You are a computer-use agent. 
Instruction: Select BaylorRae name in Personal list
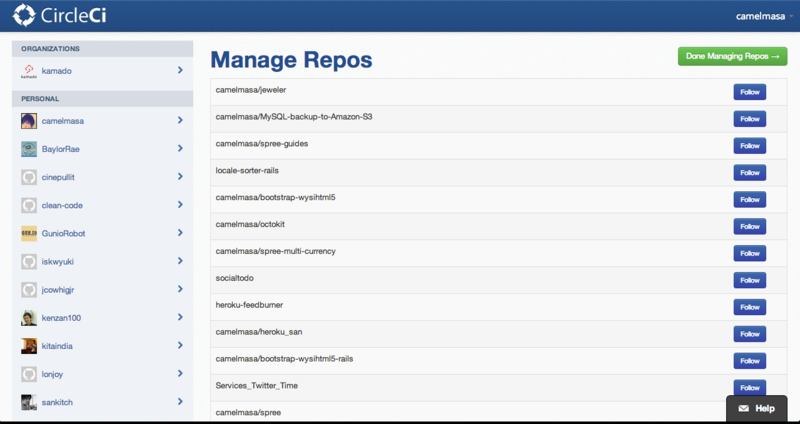[61, 149]
